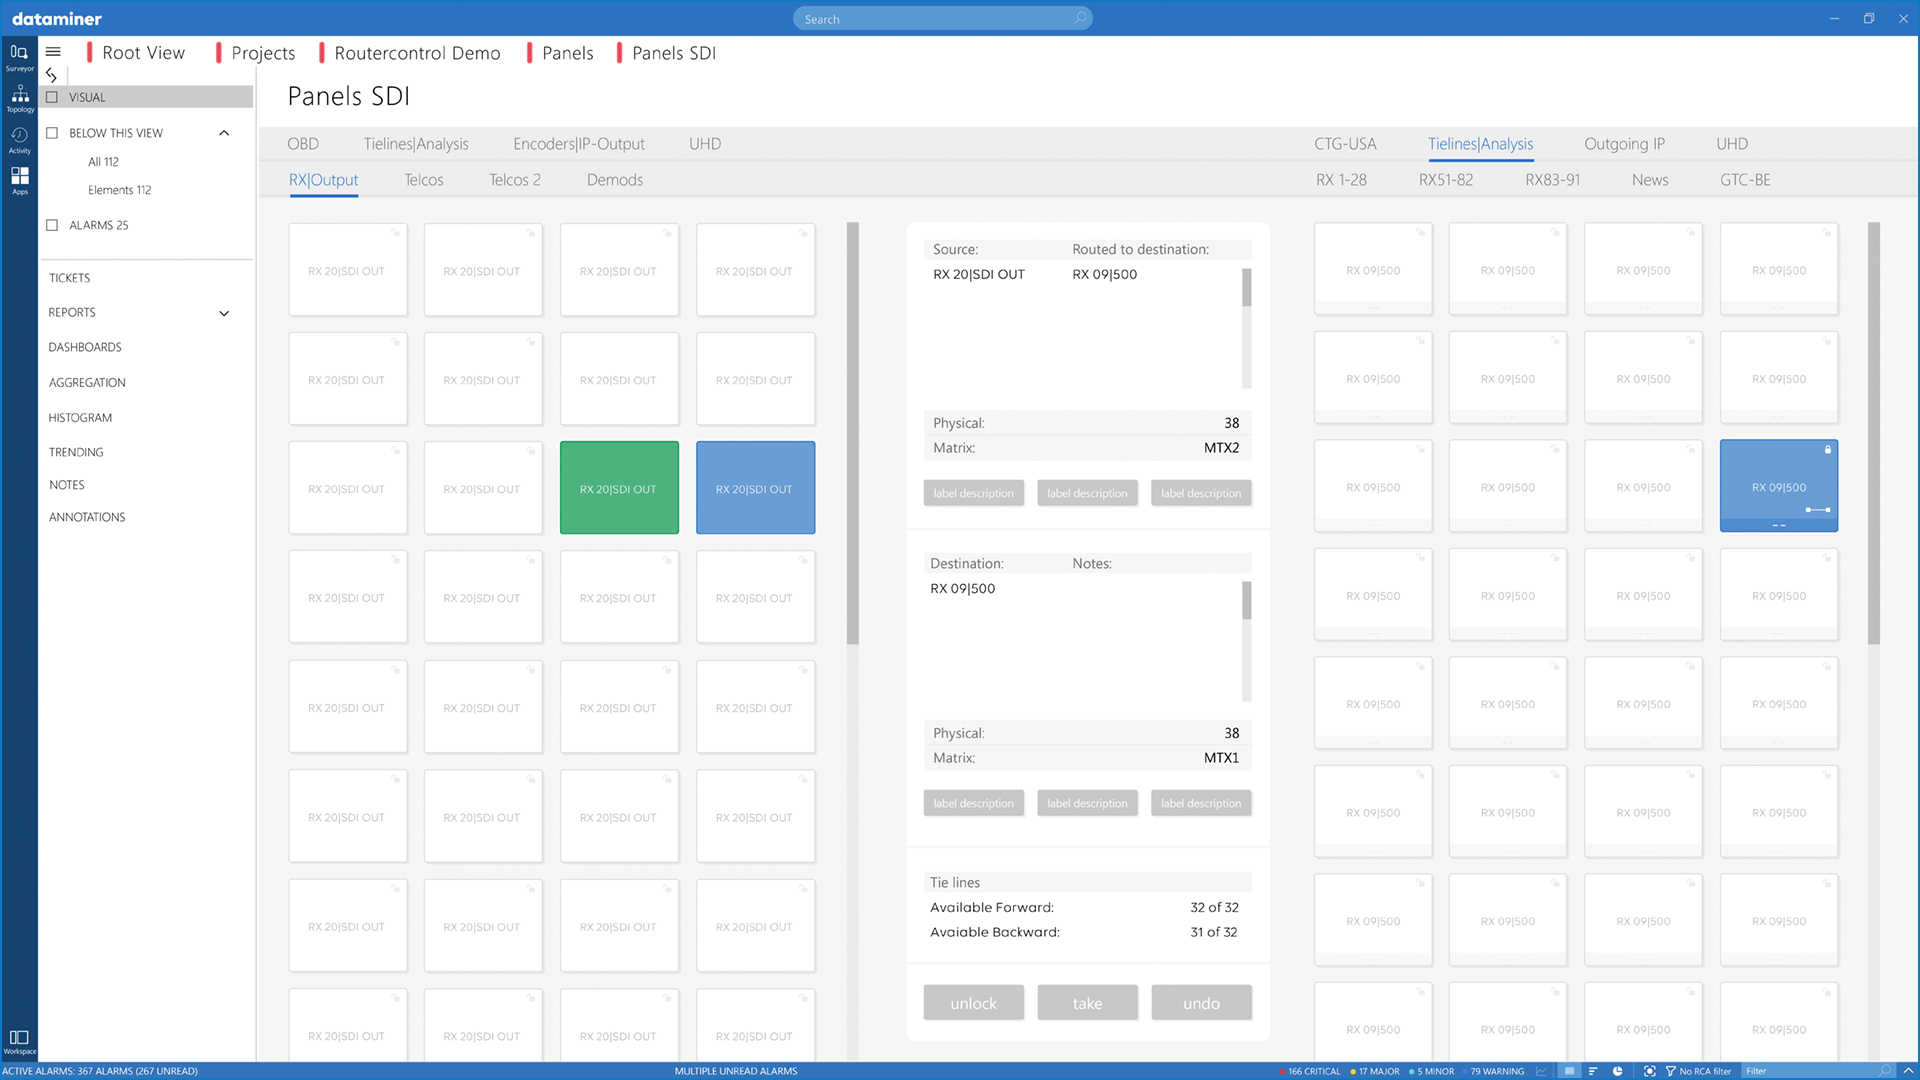Click the magnifier icon in alarm filter box
This screenshot has height=1080, width=1920.
click(1885, 1071)
